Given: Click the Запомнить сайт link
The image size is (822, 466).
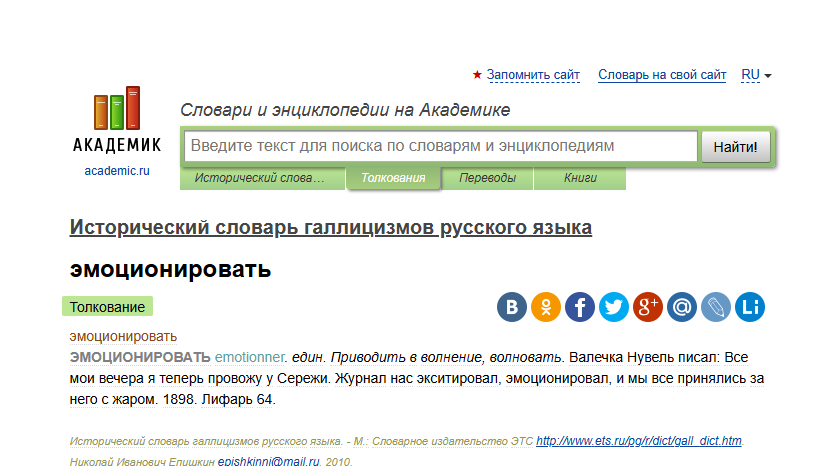Looking at the screenshot, I should [x=533, y=75].
